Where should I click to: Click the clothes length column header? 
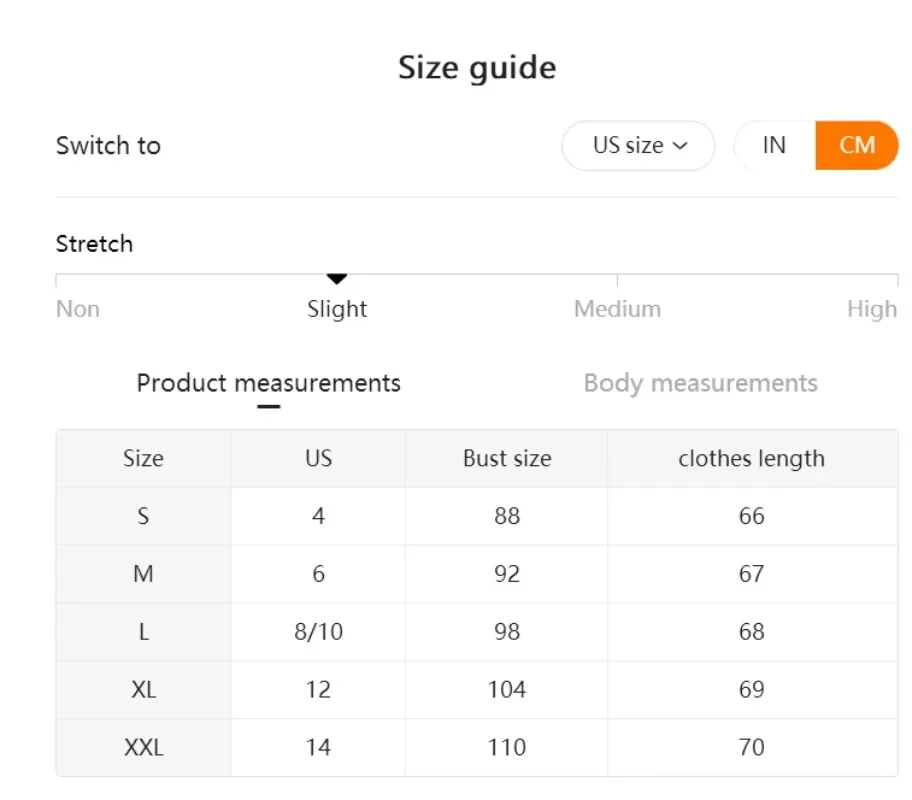(x=751, y=459)
